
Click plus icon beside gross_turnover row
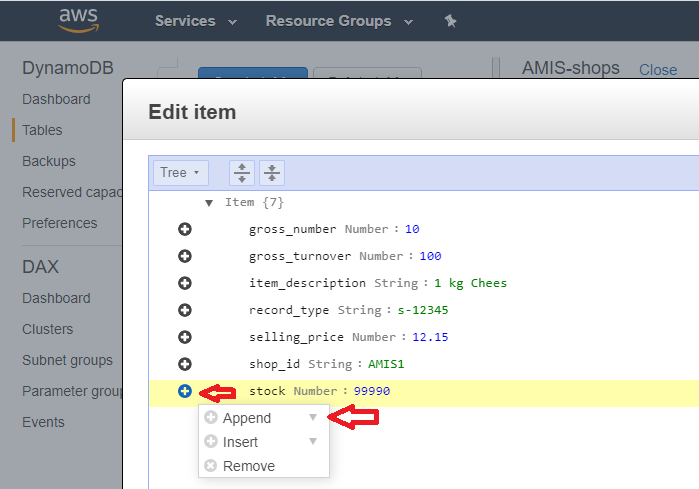tap(184, 256)
